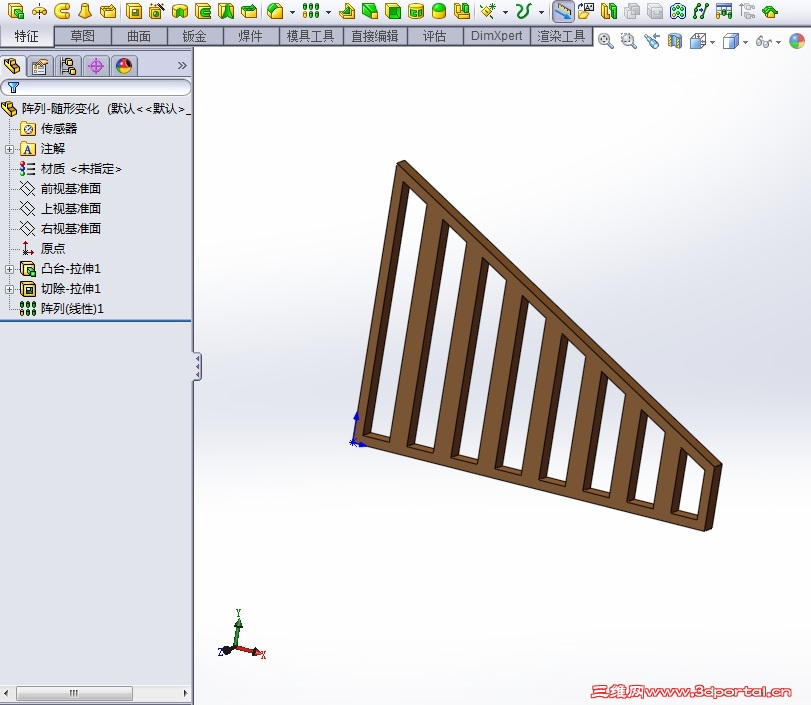Select 材质 <未指定> item
The height and width of the screenshot is (705, 811).
(81, 169)
